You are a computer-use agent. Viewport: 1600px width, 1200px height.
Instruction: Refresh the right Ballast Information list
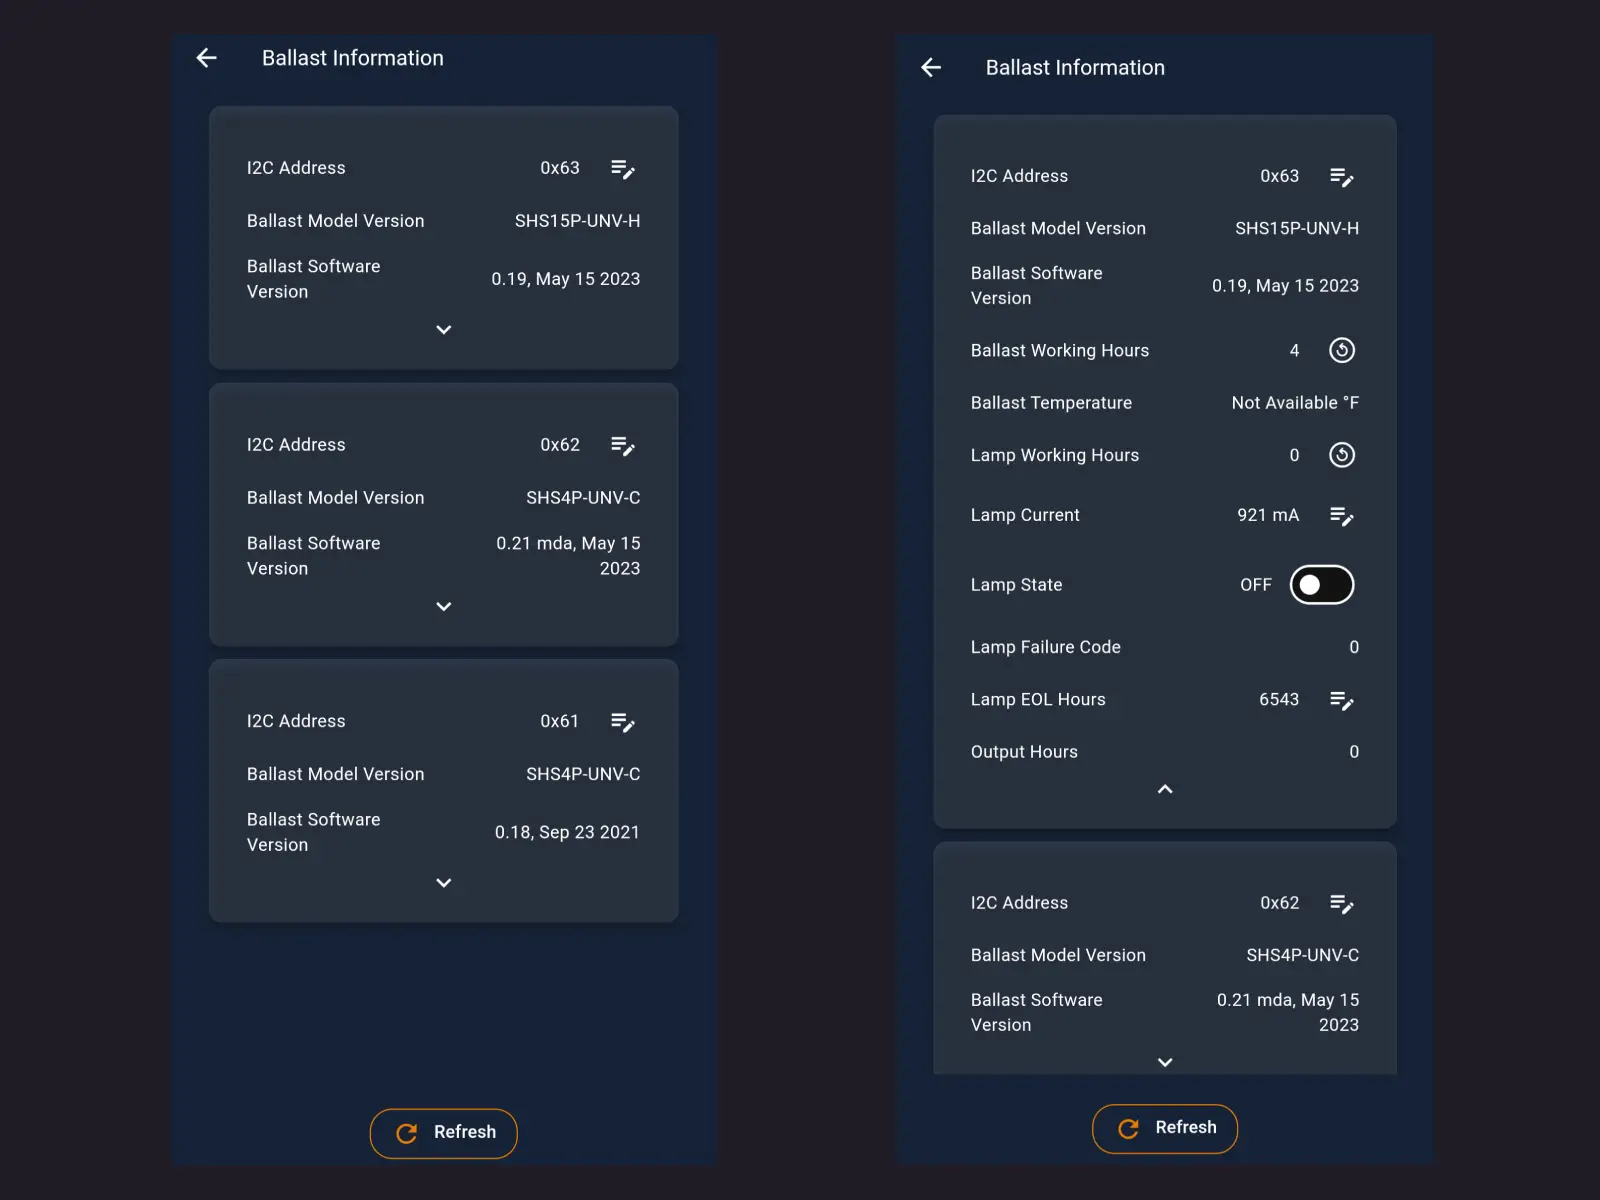pos(1164,1128)
